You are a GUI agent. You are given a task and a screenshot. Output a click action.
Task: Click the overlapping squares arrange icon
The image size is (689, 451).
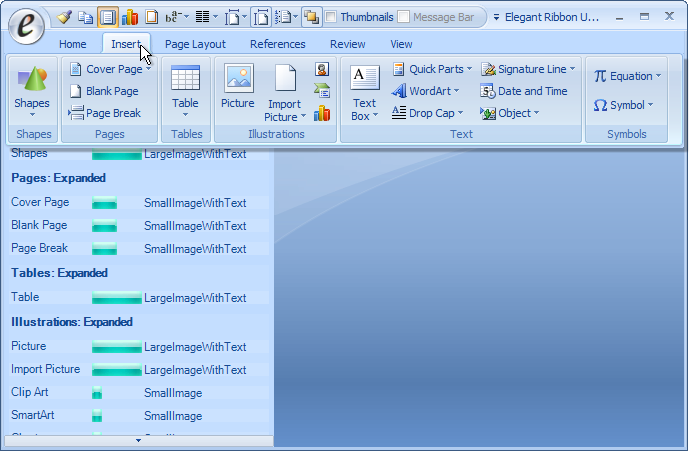(x=312, y=17)
